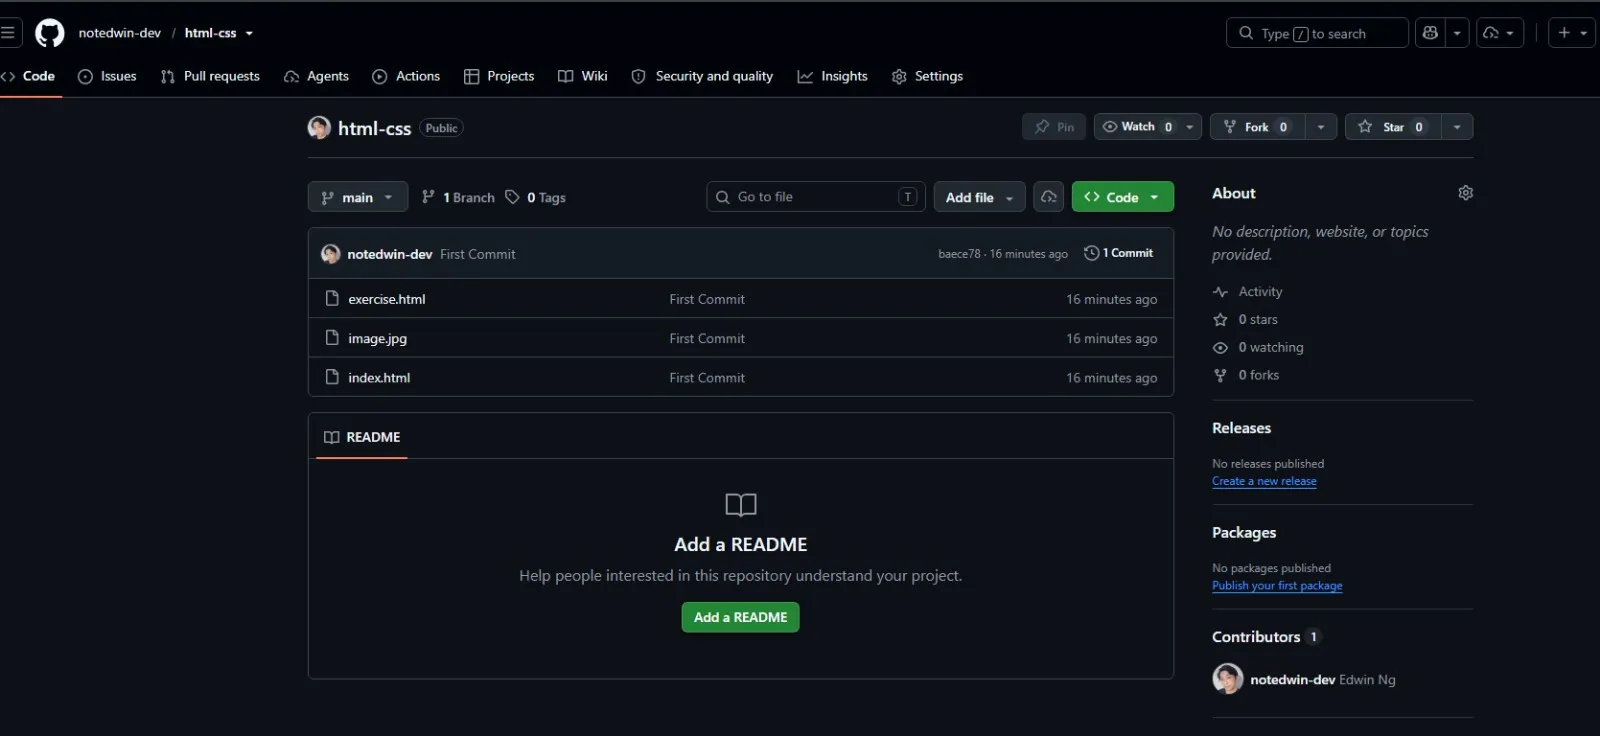The height and width of the screenshot is (736, 1600).
Task: Open the Insights tab
Action: (832, 76)
